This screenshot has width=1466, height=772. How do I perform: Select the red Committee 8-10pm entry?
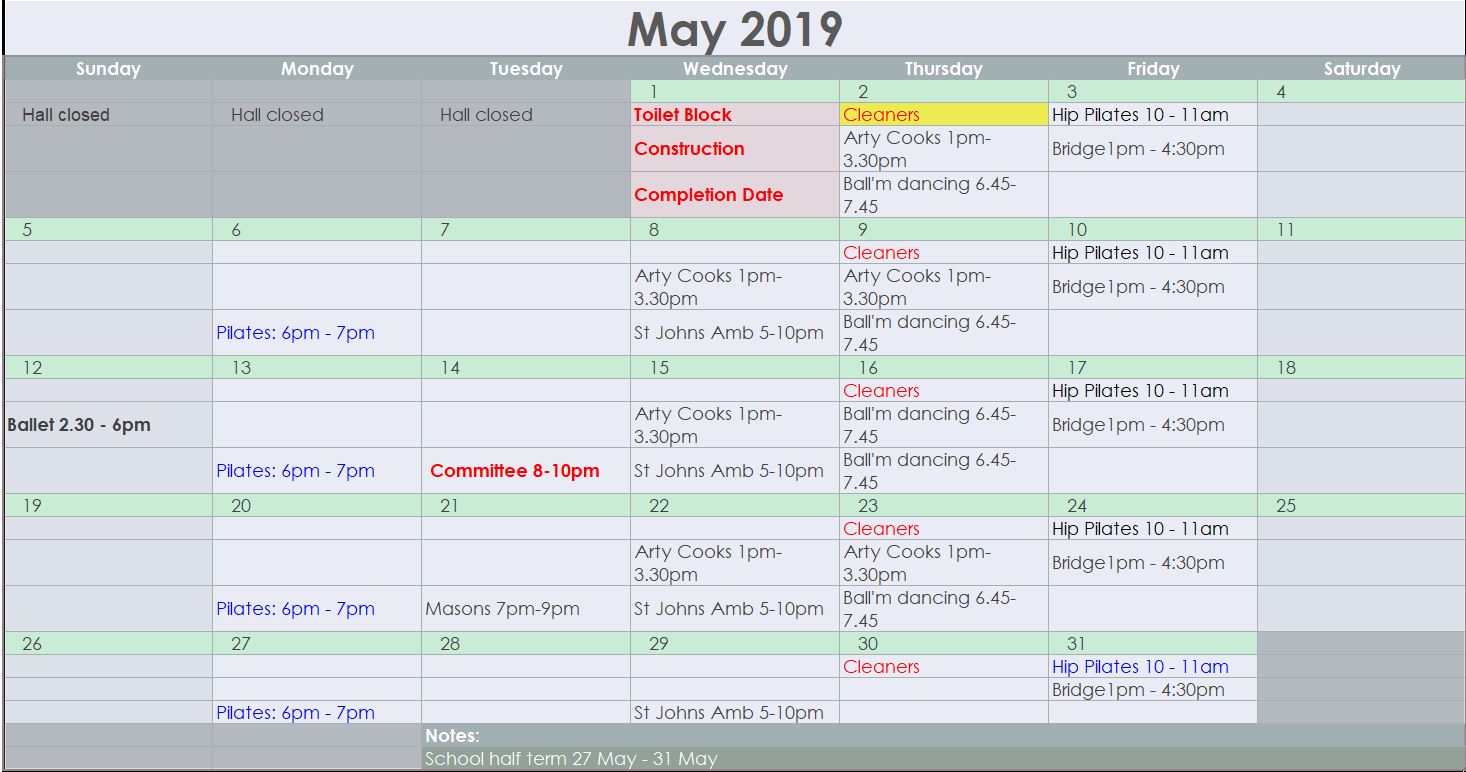pos(515,471)
